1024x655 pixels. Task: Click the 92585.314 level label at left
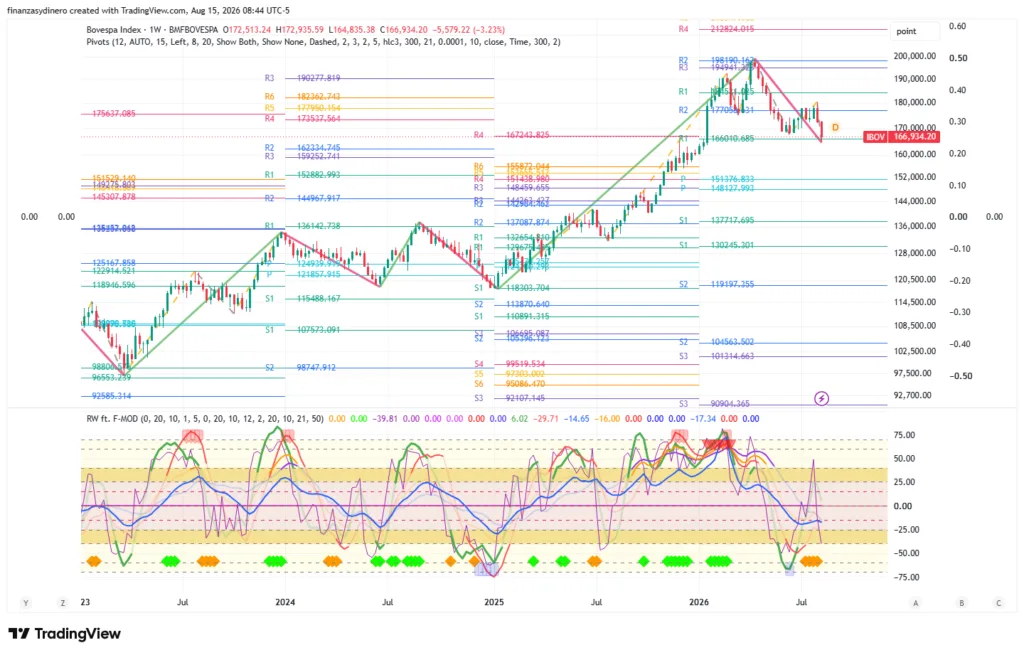[112, 396]
